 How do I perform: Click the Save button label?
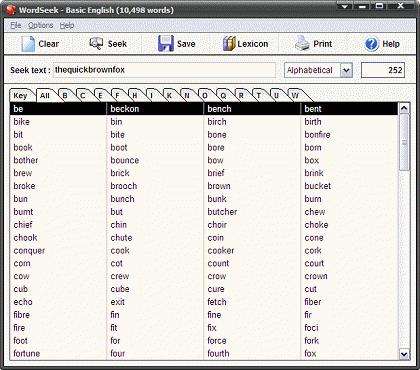point(186,44)
